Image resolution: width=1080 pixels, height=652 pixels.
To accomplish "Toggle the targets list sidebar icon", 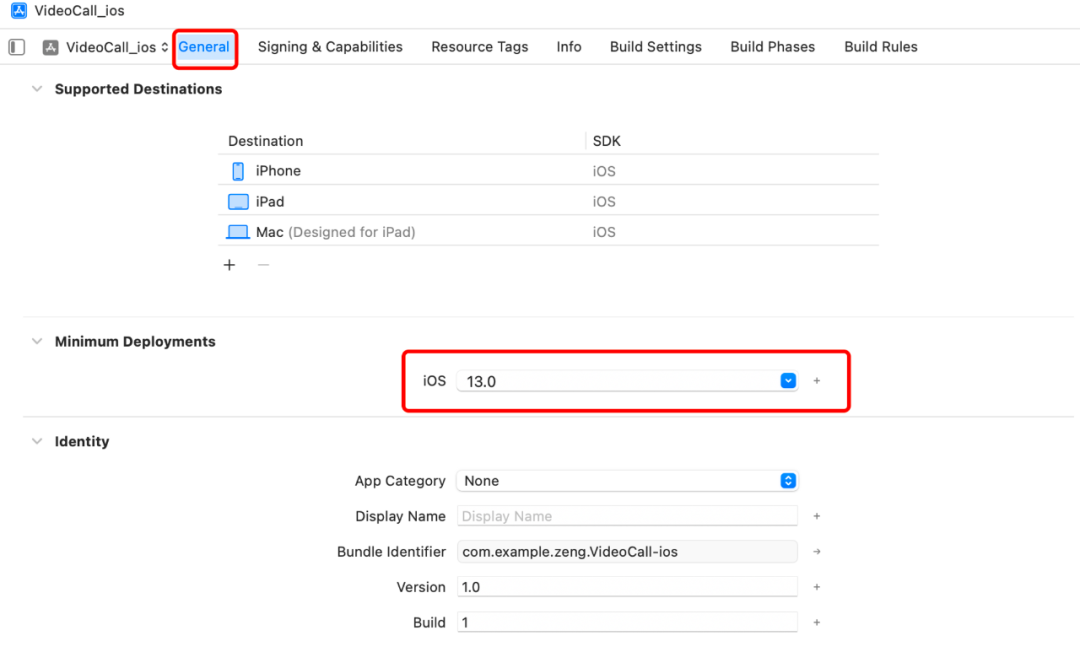I will coord(16,47).
